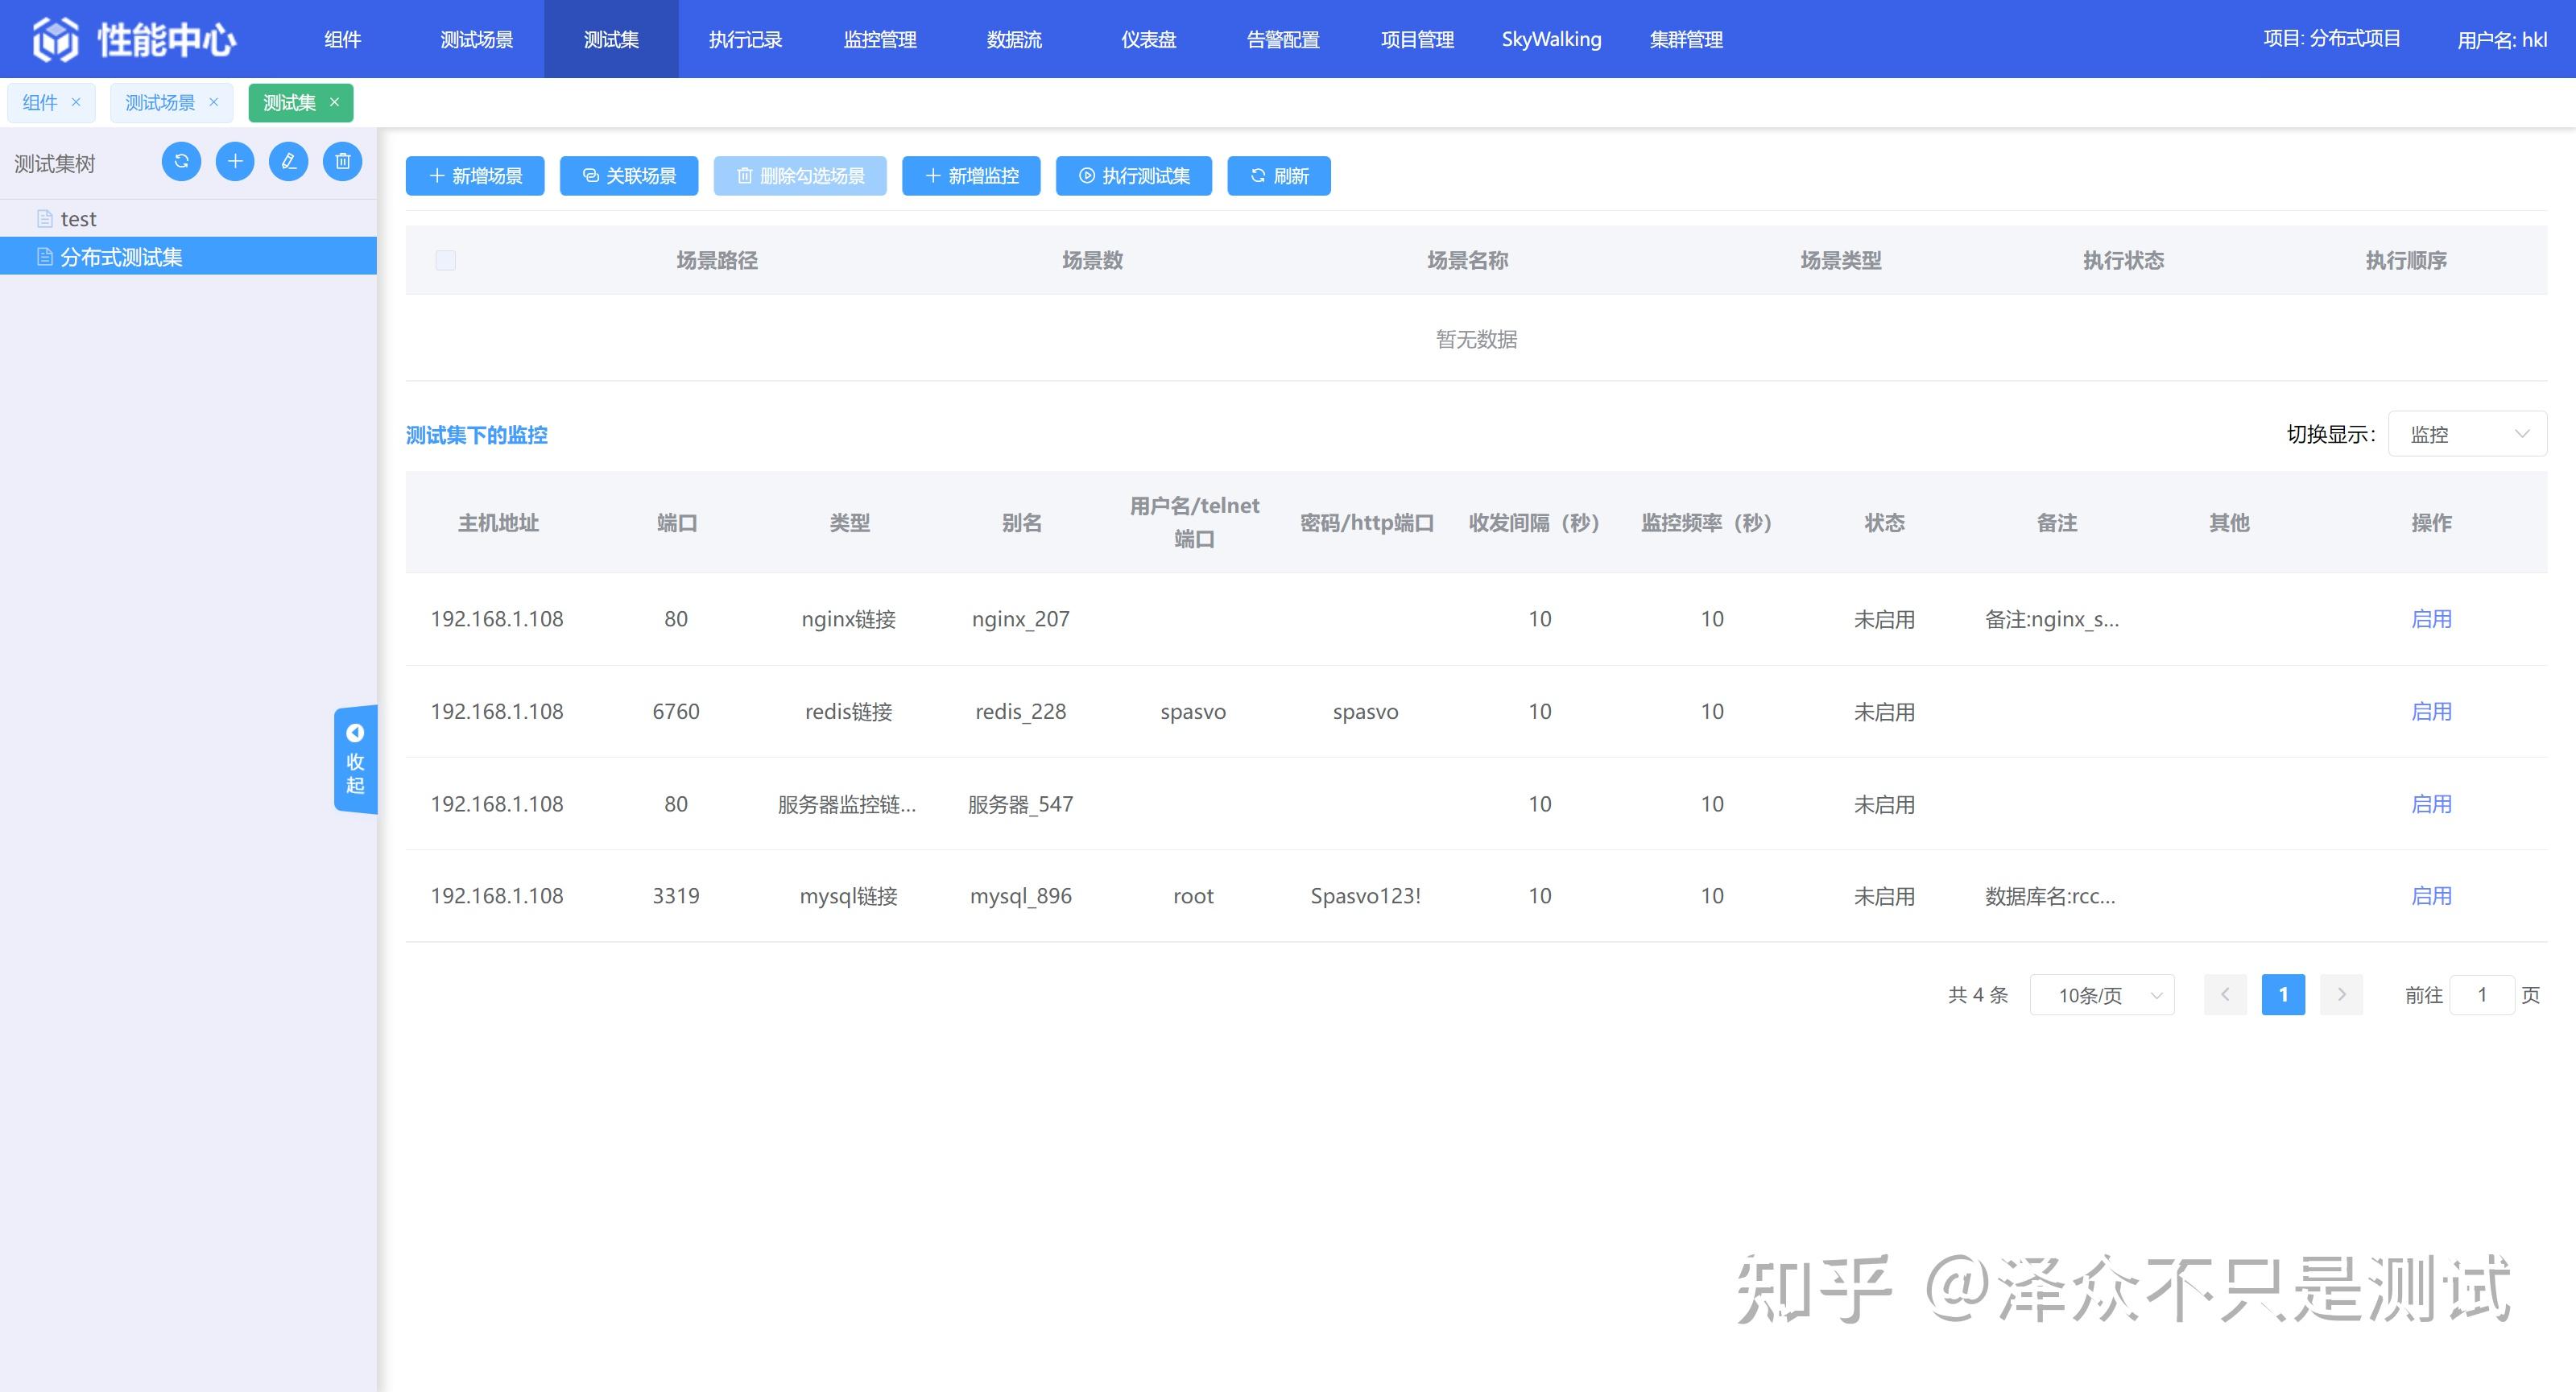Click the plus icon to add test set
Viewport: 2576px width, 1392px height.
pos(235,161)
